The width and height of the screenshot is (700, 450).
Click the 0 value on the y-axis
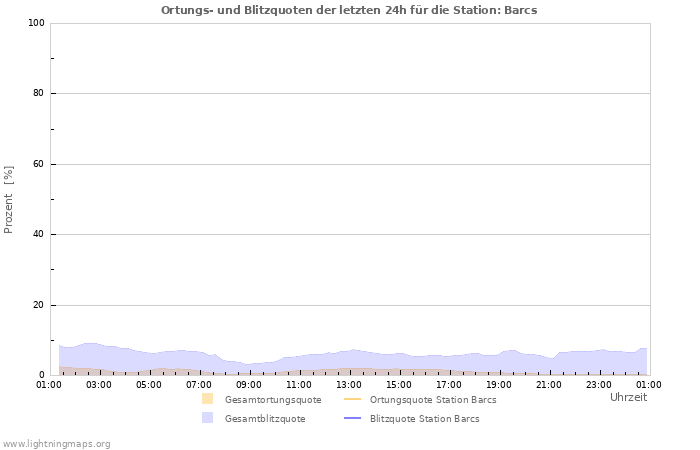(x=42, y=375)
